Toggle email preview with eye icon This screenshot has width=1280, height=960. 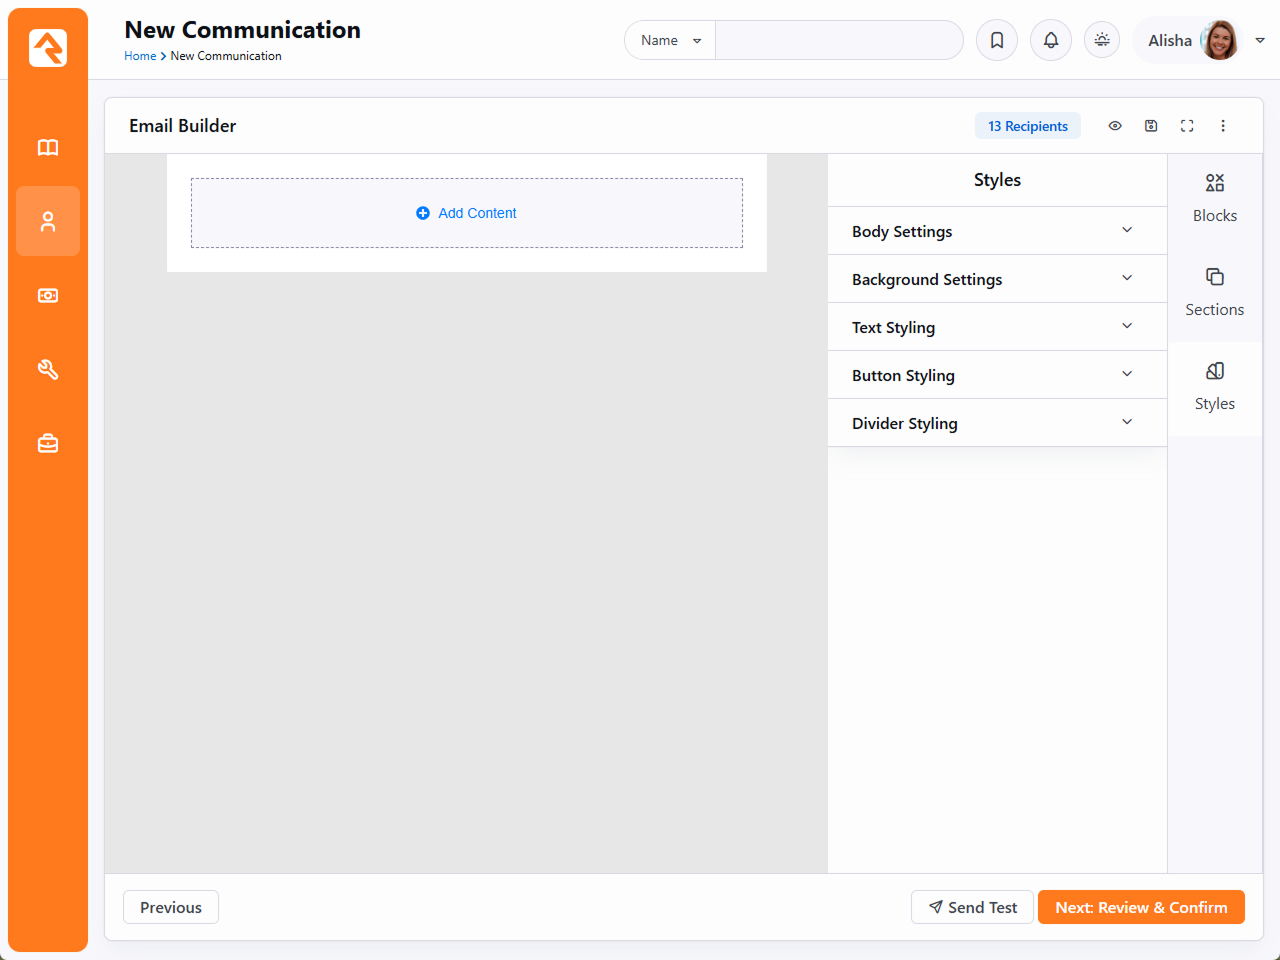pos(1115,126)
